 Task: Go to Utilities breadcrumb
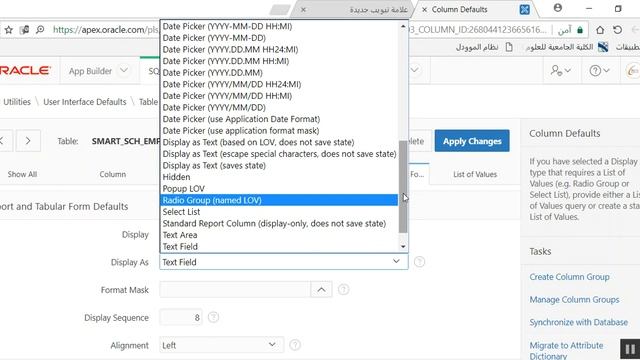17,102
